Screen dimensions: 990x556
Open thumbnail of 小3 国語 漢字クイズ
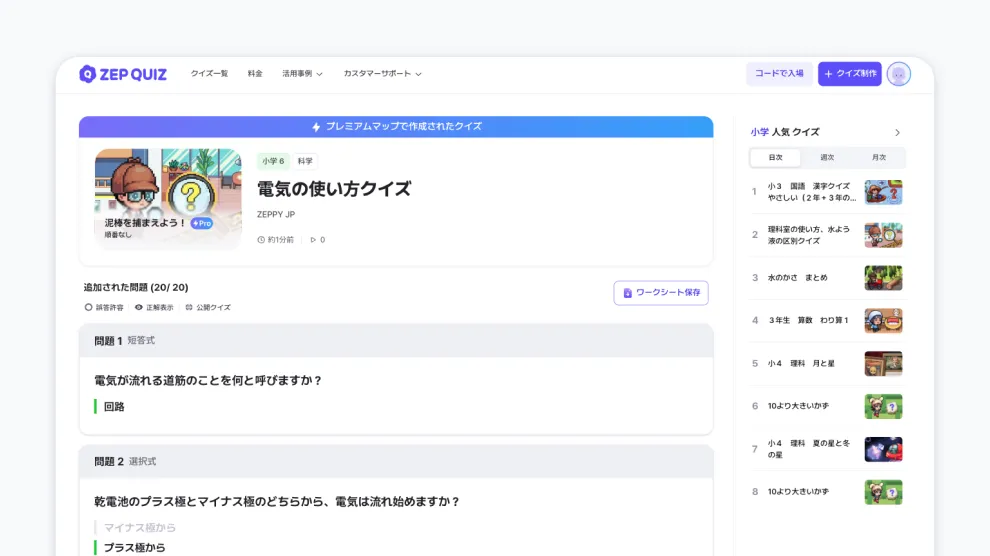tap(883, 192)
